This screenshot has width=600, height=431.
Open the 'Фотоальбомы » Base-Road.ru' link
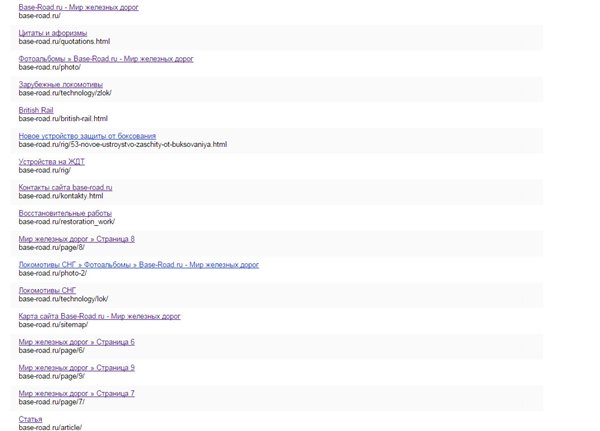tap(106, 59)
